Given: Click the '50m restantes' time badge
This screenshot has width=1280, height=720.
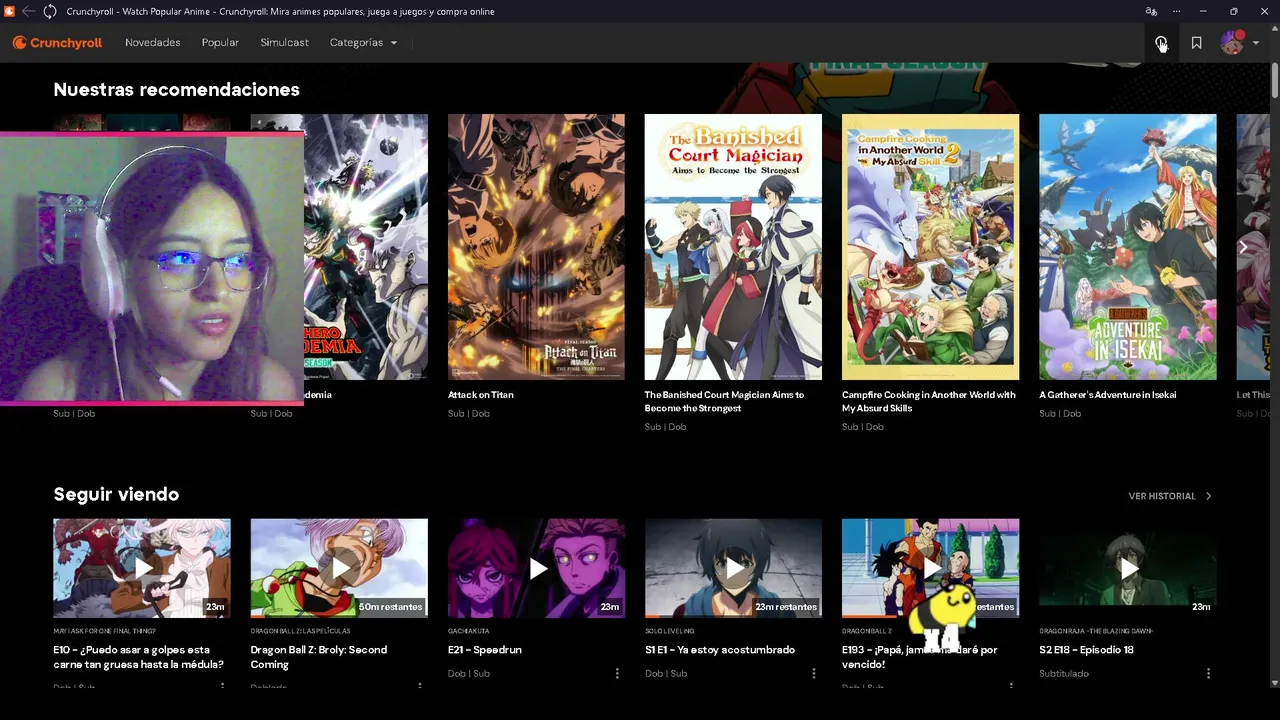Looking at the screenshot, I should pos(390,607).
